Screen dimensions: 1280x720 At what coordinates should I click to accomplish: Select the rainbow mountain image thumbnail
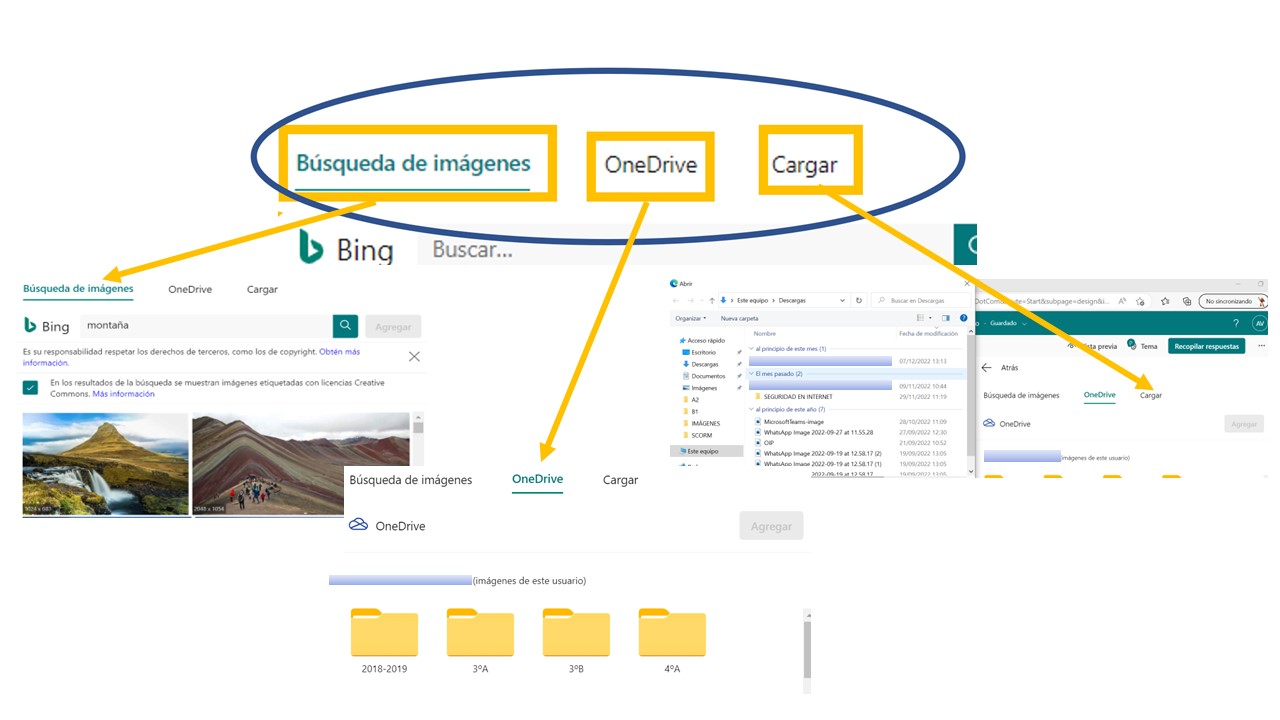[x=301, y=464]
